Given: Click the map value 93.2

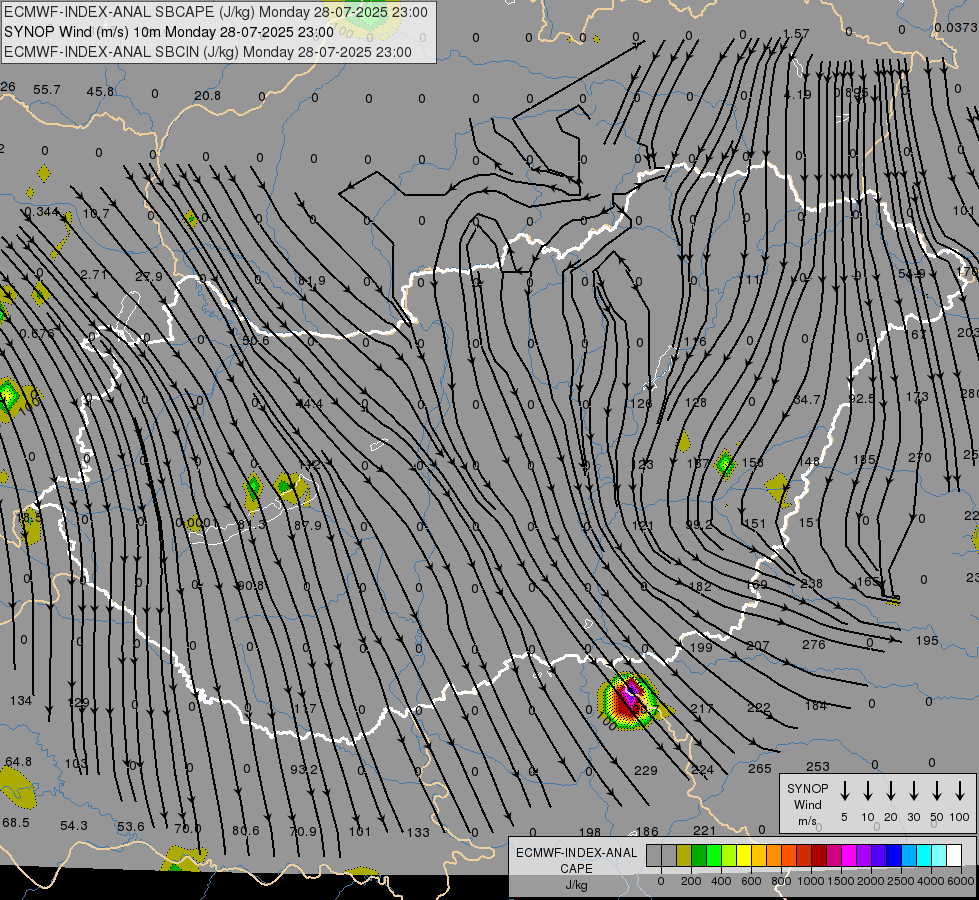Looking at the screenshot, I should (x=304, y=769).
